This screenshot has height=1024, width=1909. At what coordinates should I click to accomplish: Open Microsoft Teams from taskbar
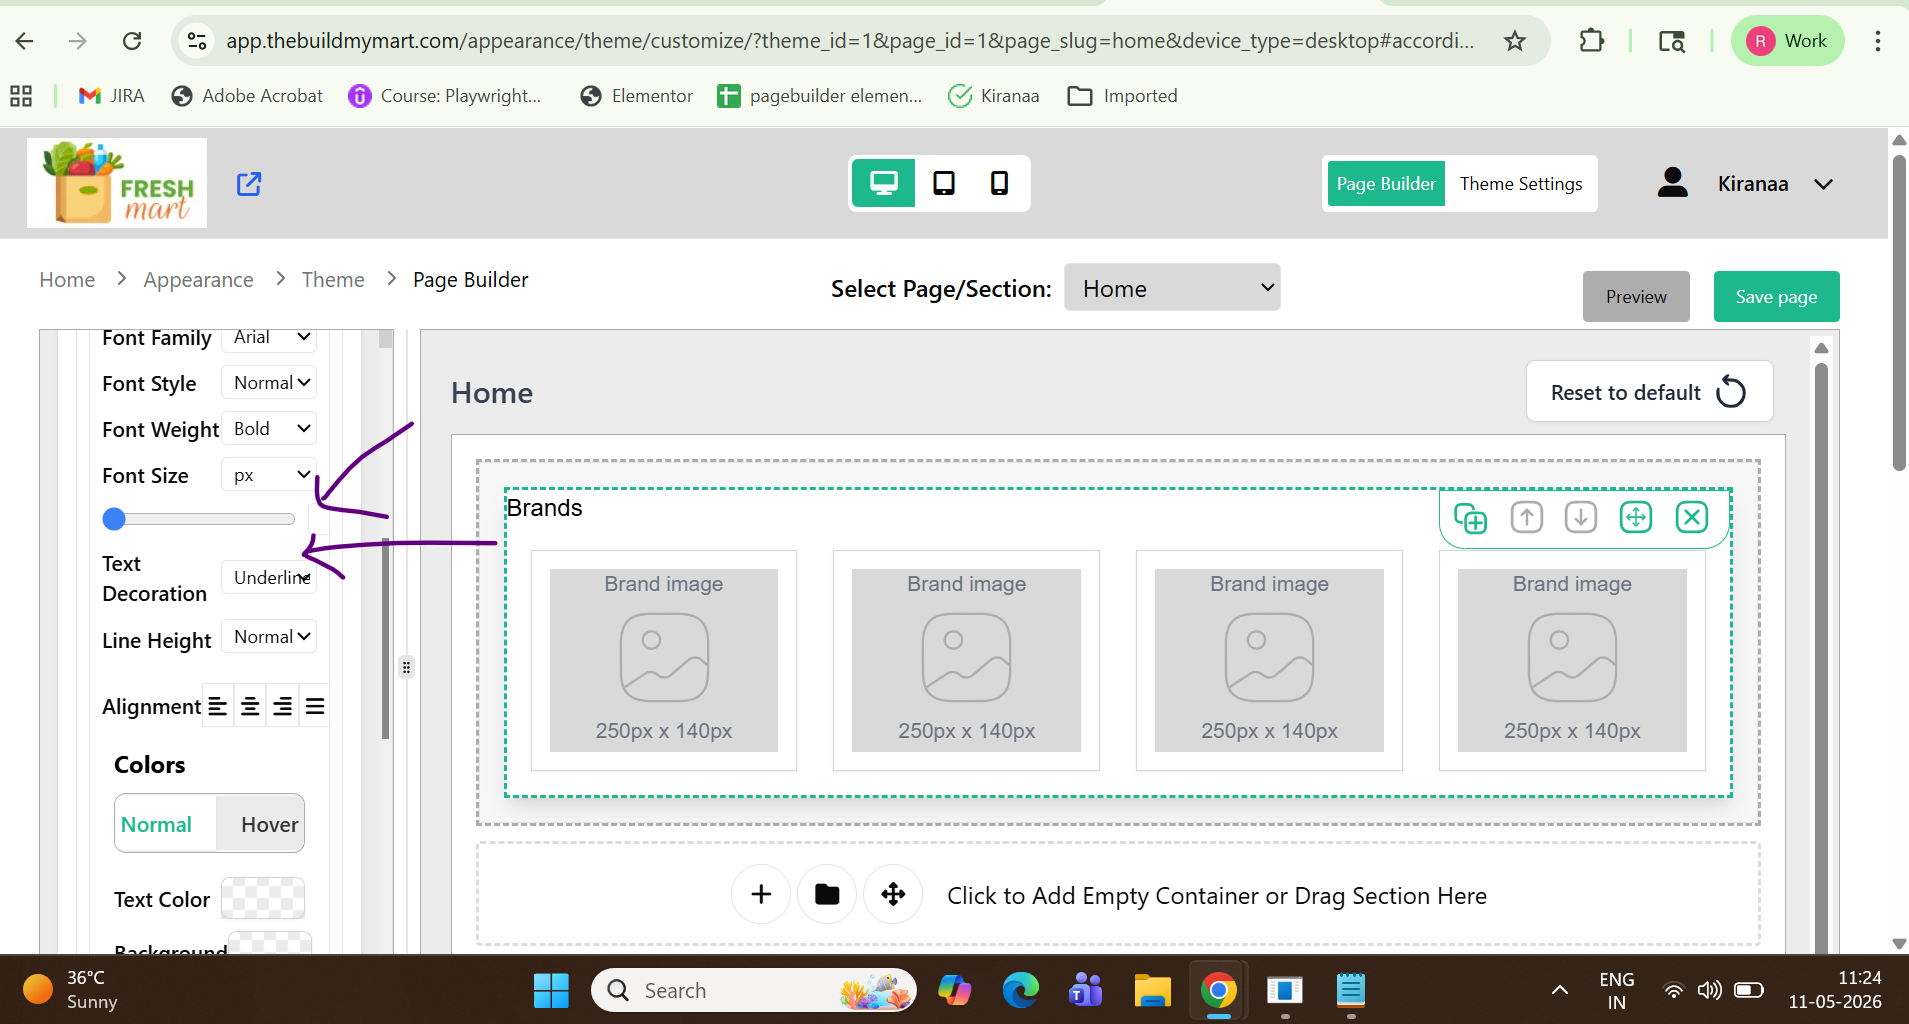[1086, 990]
